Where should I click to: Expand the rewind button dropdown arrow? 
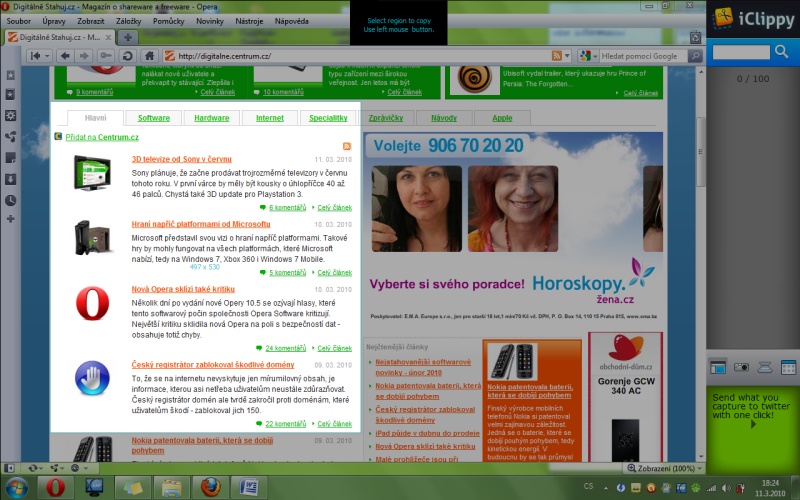coord(47,56)
